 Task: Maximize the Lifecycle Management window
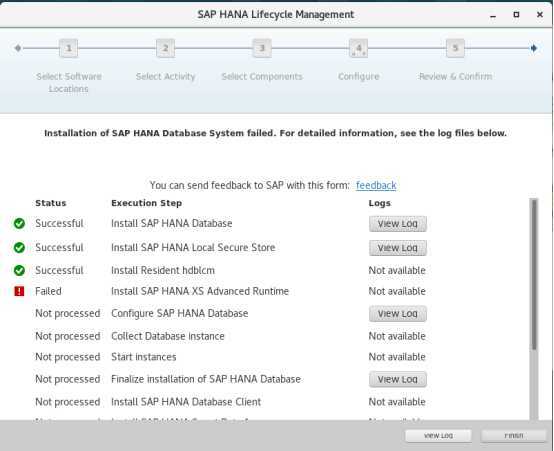coord(516,14)
